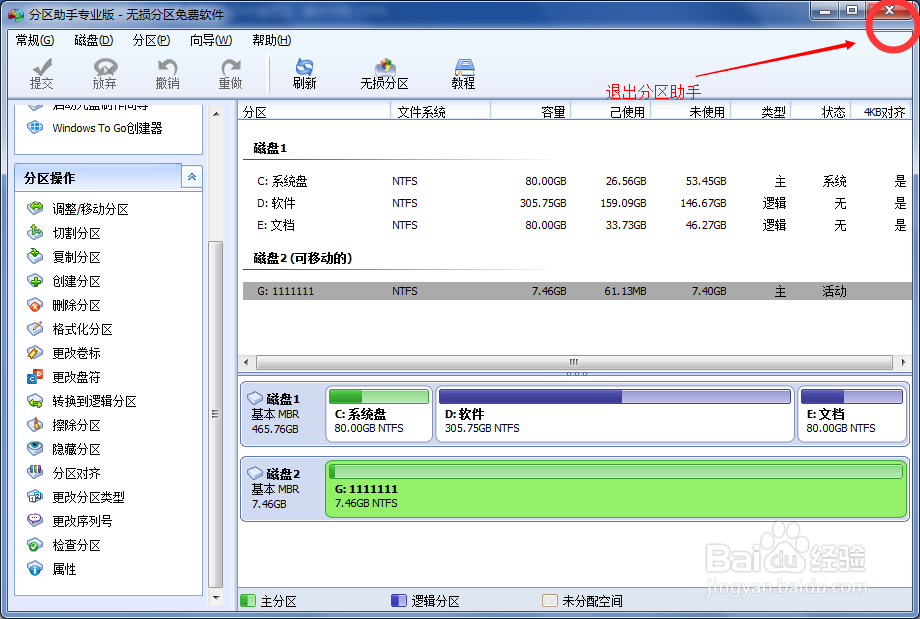Choose 切割分区 in the sidebar
The image size is (920, 619).
[x=64, y=233]
